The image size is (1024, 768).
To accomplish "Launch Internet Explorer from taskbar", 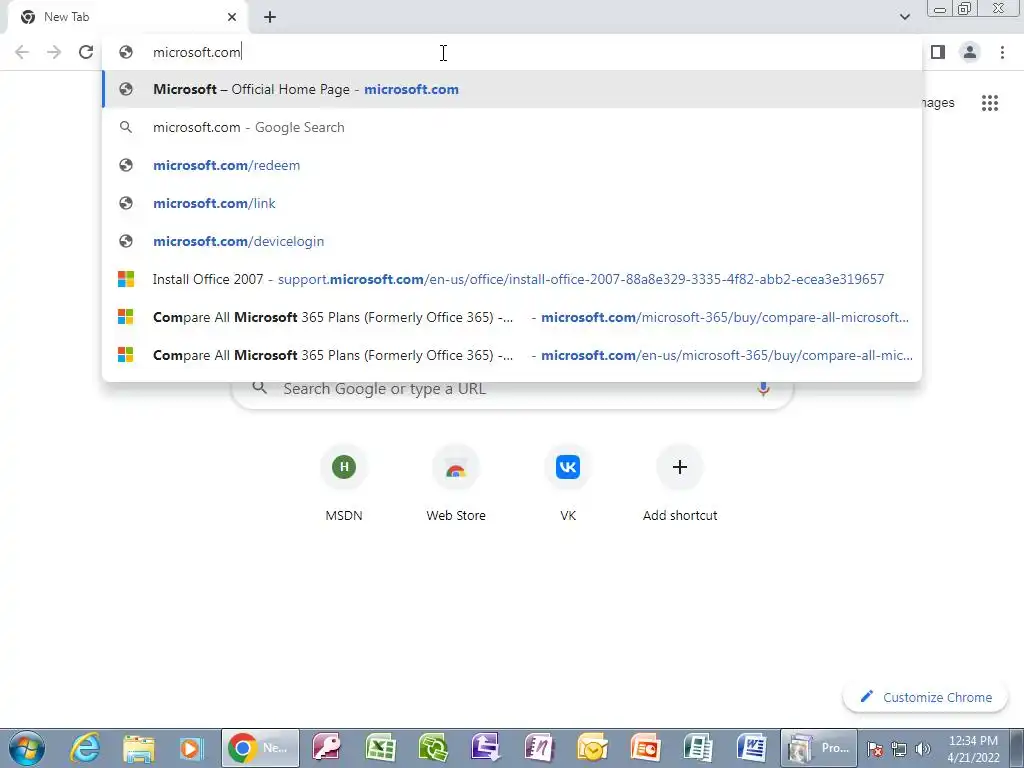I will pyautogui.click(x=84, y=748).
